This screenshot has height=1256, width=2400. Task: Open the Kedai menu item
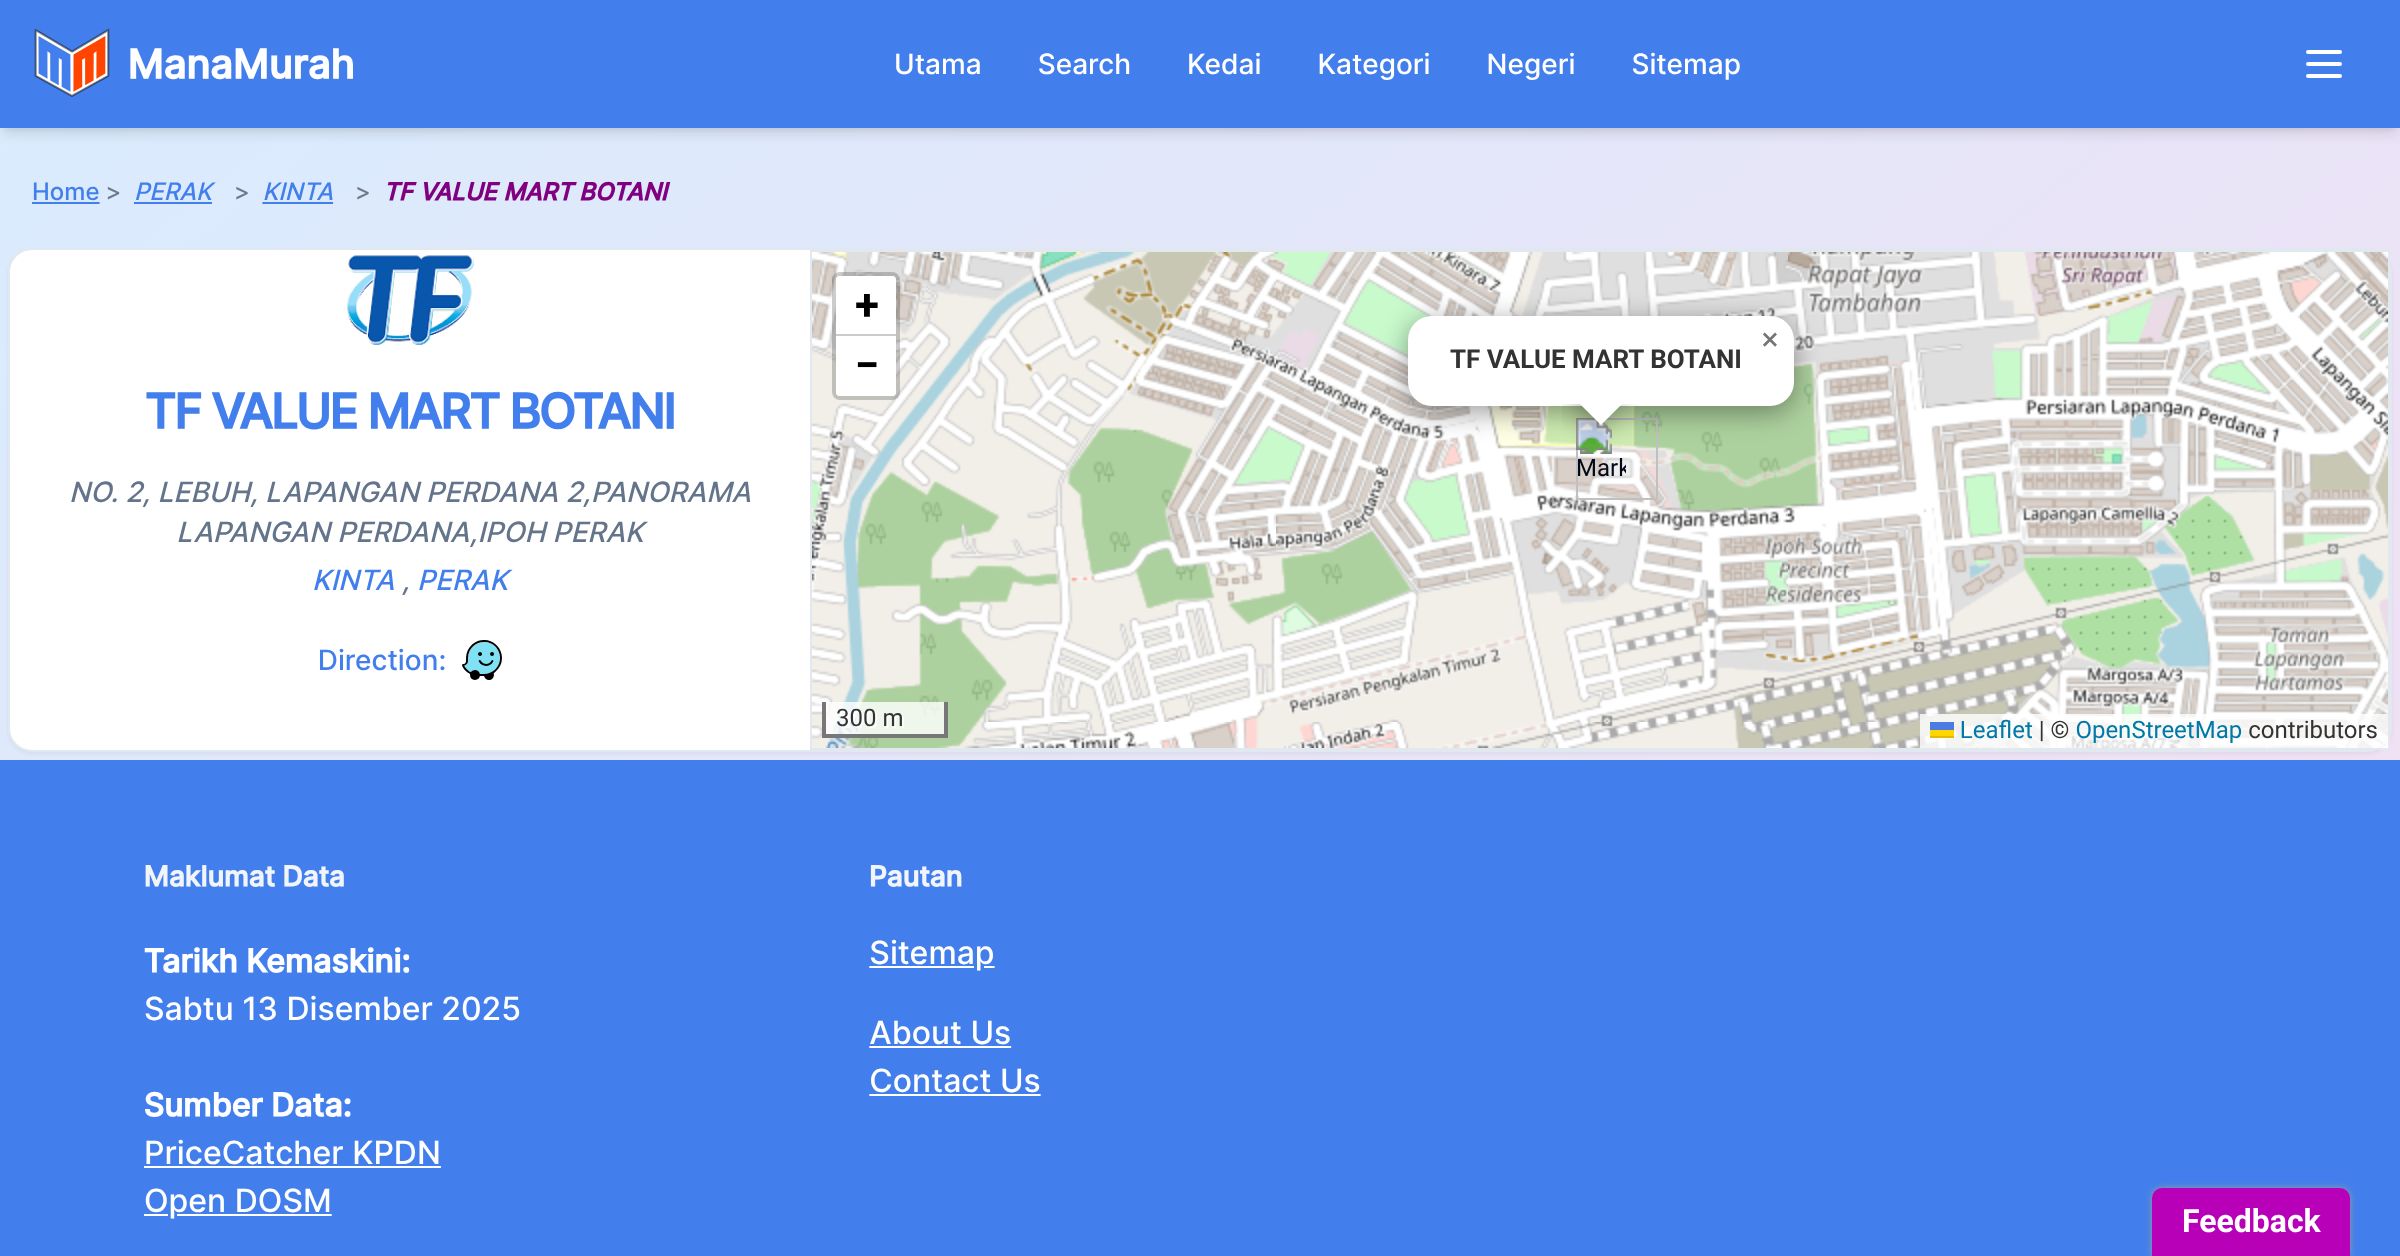point(1223,64)
